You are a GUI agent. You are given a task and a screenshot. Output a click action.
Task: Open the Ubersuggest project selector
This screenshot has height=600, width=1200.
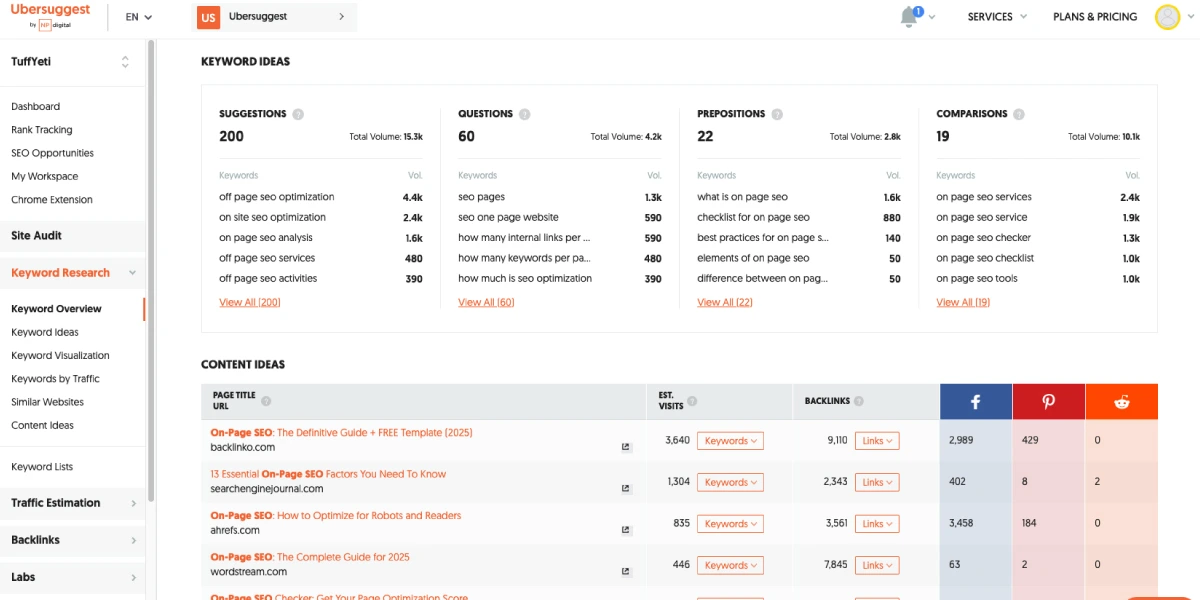(274, 17)
